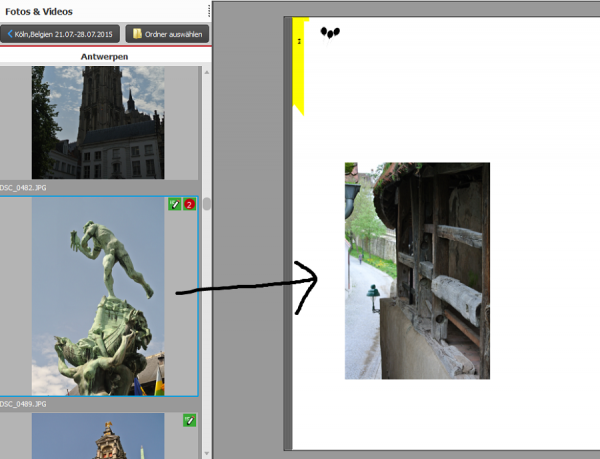600x459 pixels.
Task: Click red usage count badge showing 2
Action: click(189, 204)
